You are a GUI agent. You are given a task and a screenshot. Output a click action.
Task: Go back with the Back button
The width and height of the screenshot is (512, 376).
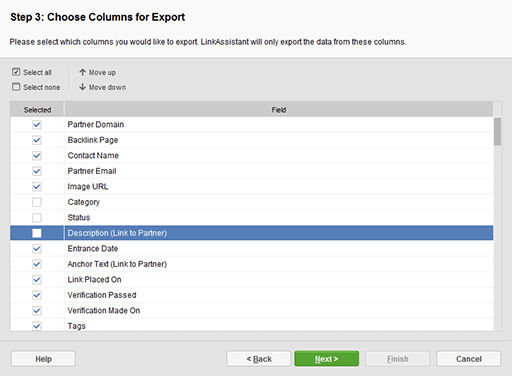pyautogui.click(x=259, y=359)
